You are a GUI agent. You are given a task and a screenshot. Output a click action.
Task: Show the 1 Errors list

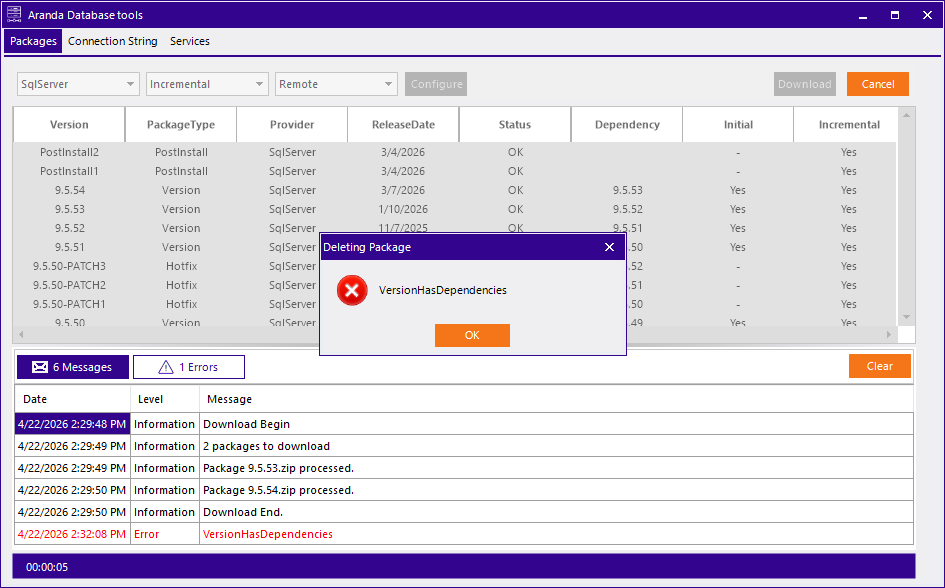click(x=189, y=367)
